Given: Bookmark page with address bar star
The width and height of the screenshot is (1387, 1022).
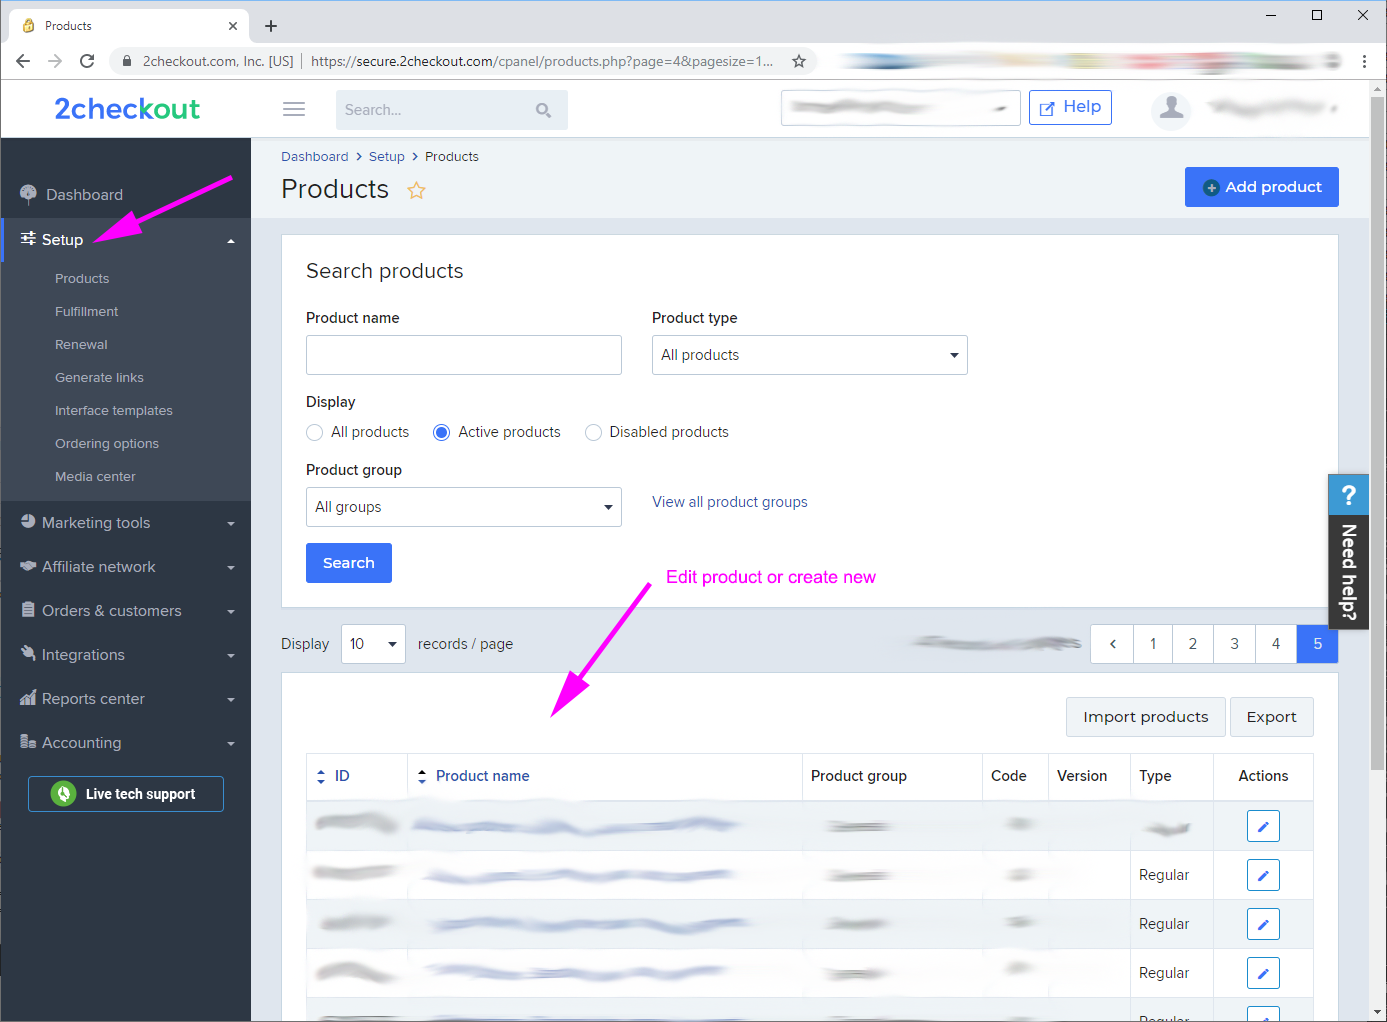Looking at the screenshot, I should [x=799, y=61].
